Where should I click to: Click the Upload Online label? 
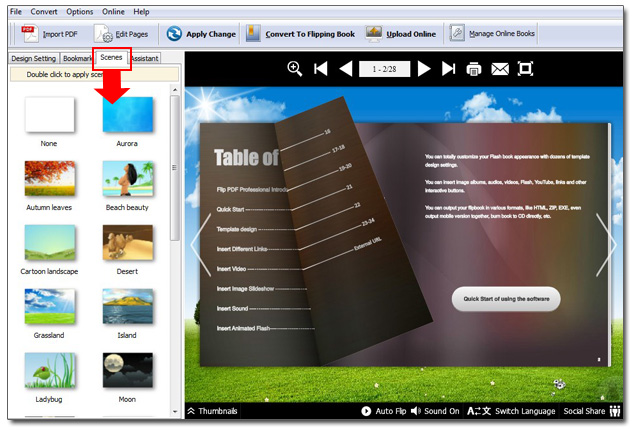pyautogui.click(x=411, y=34)
